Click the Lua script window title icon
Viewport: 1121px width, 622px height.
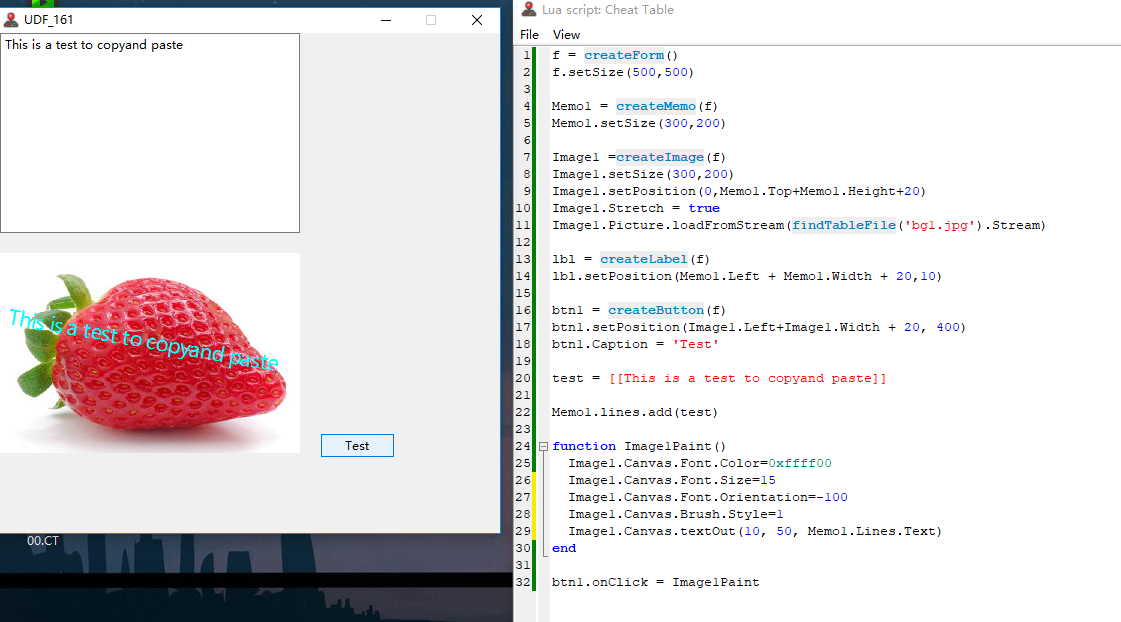click(528, 10)
